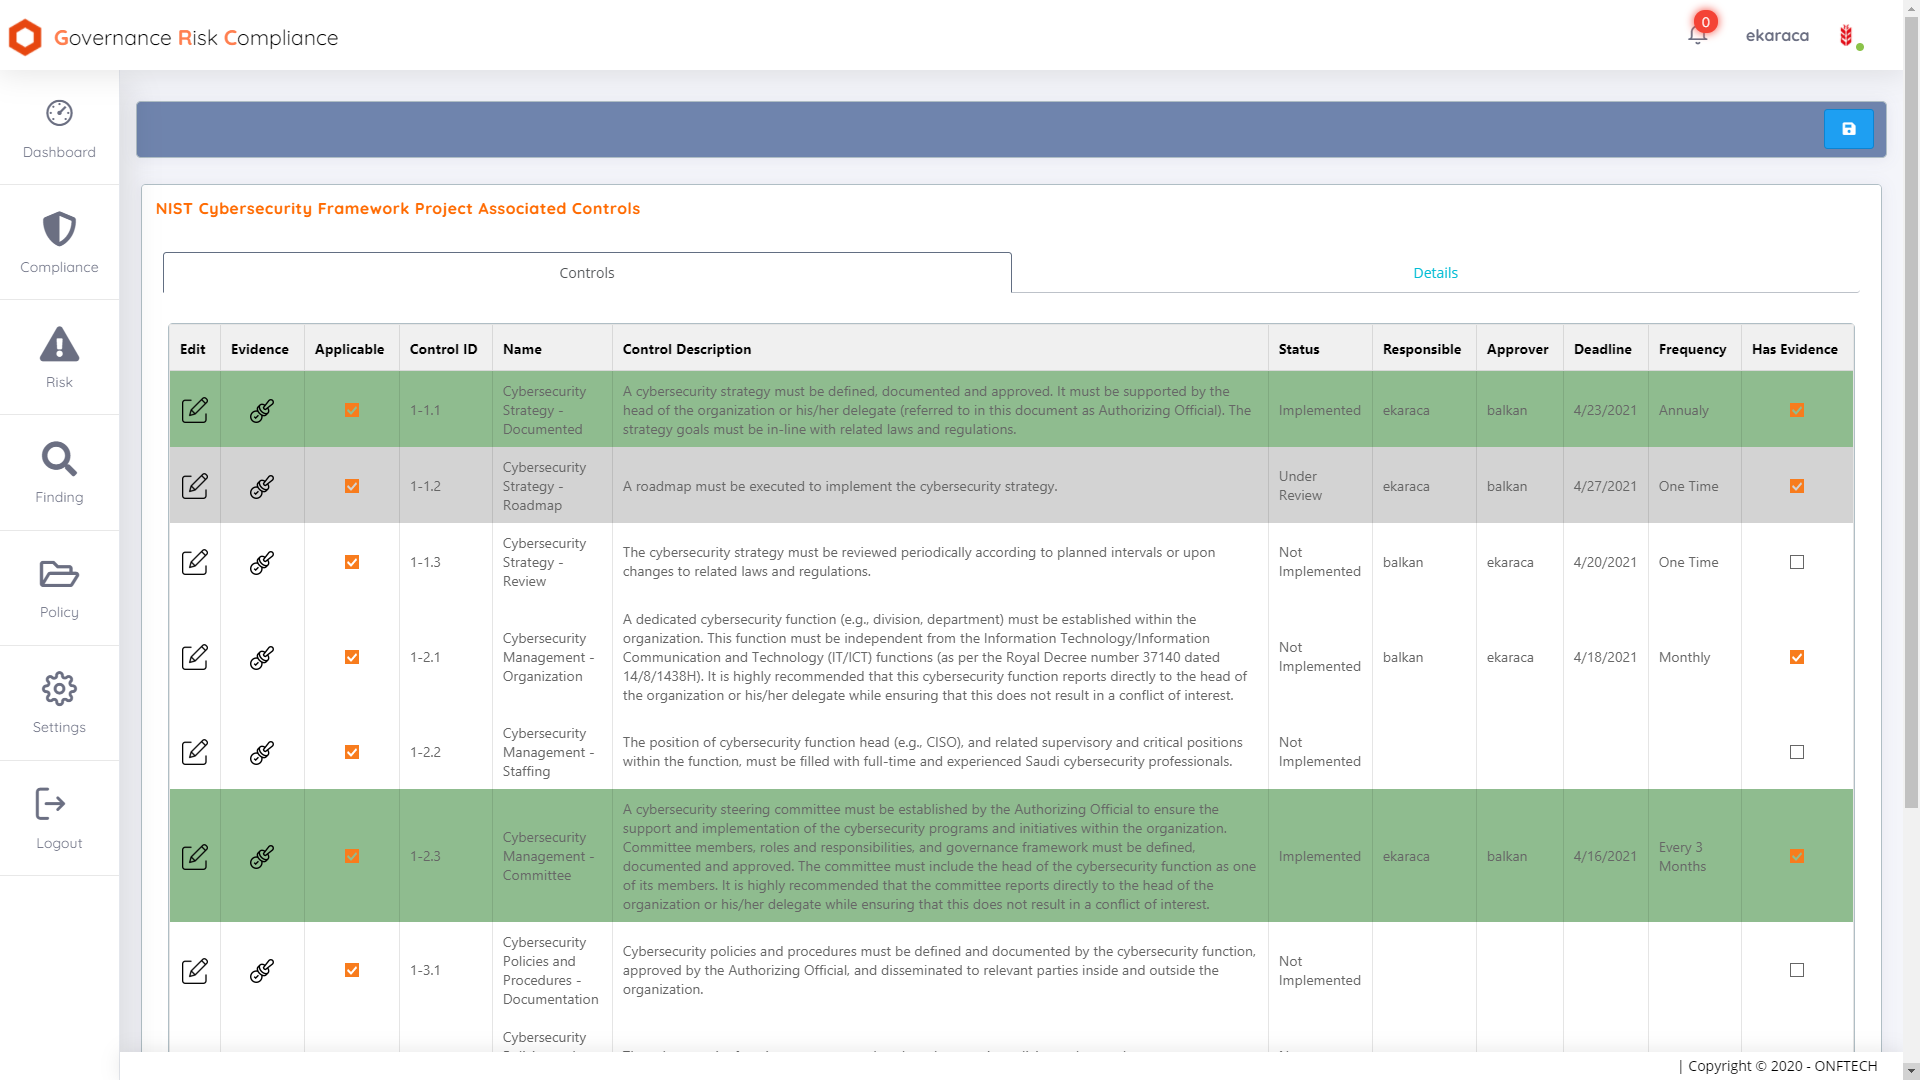
Task: Click the Frequency column header
Action: click(1692, 349)
